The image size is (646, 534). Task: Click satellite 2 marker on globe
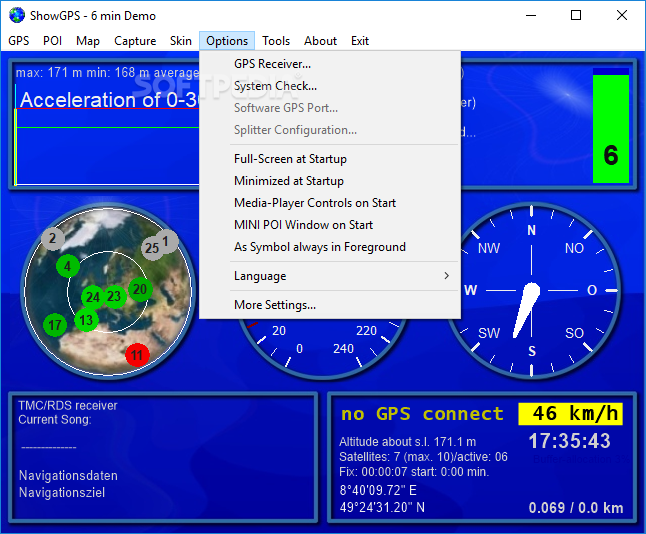(53, 238)
